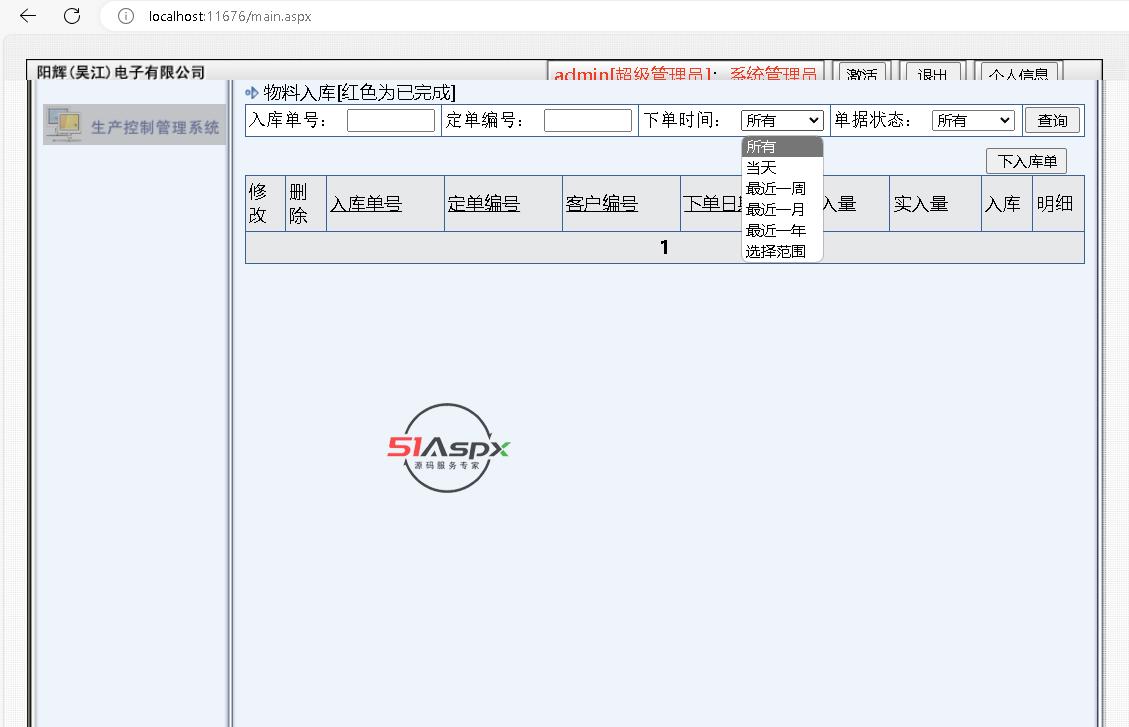The width and height of the screenshot is (1129, 727).
Task: Open the 下单时间 dropdown
Action: (x=782, y=120)
